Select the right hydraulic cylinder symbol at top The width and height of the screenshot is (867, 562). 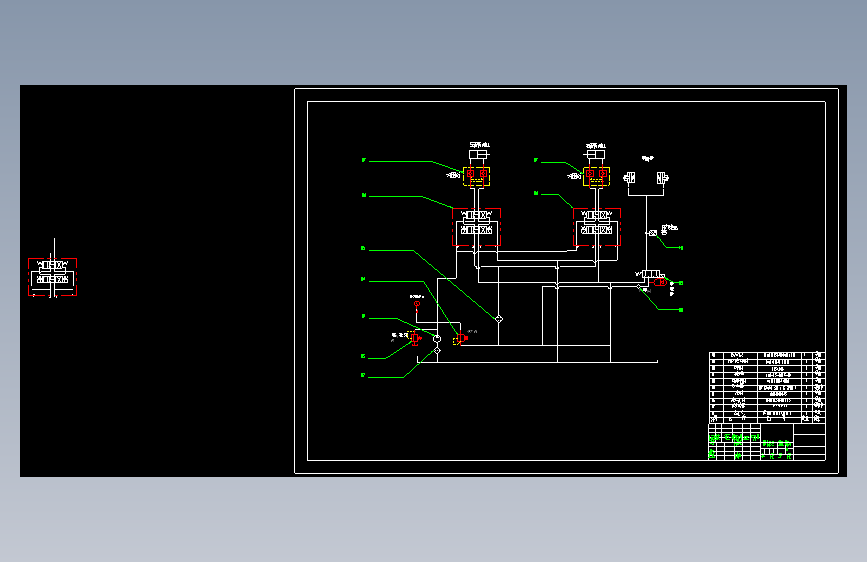(x=596, y=154)
